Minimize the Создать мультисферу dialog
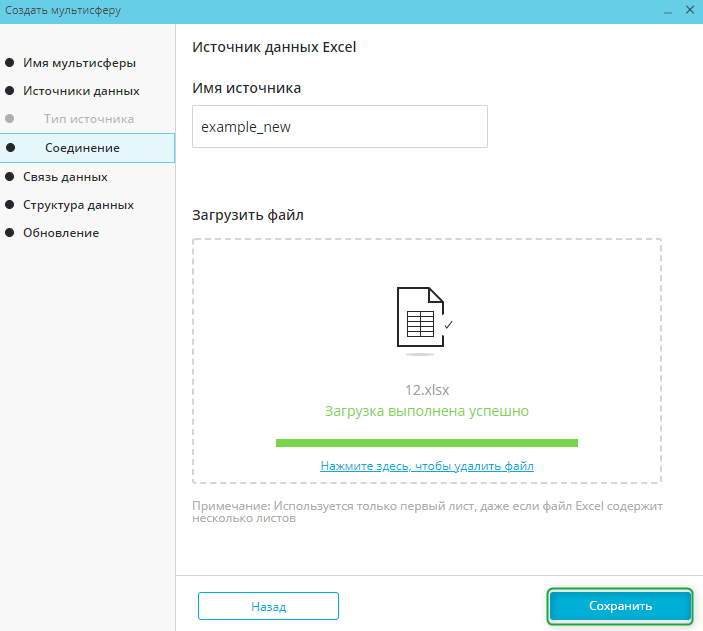703x631 pixels. point(668,11)
